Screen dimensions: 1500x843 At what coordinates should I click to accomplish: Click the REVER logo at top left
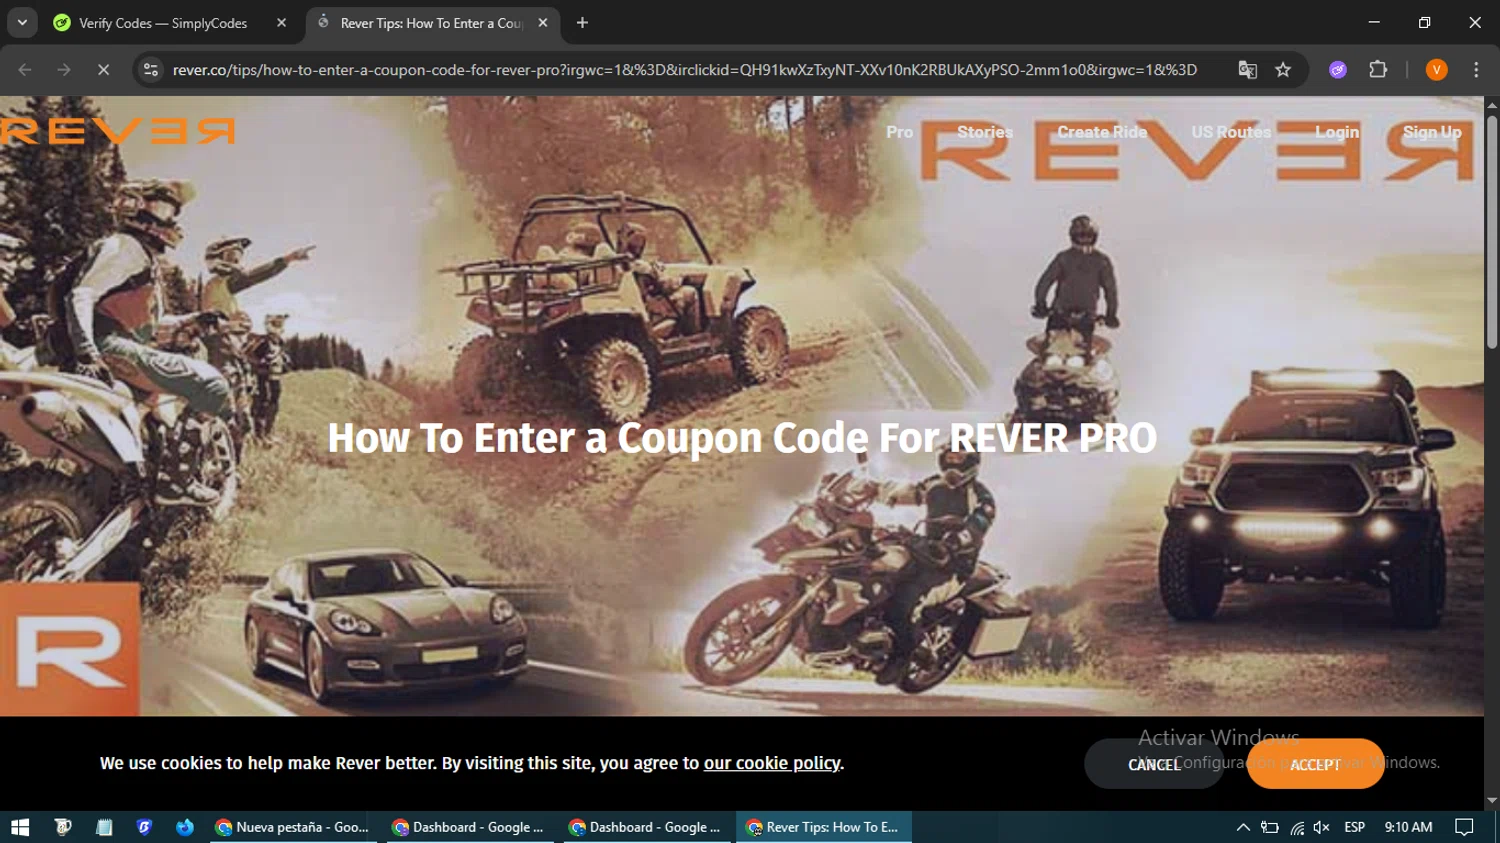pyautogui.click(x=117, y=131)
